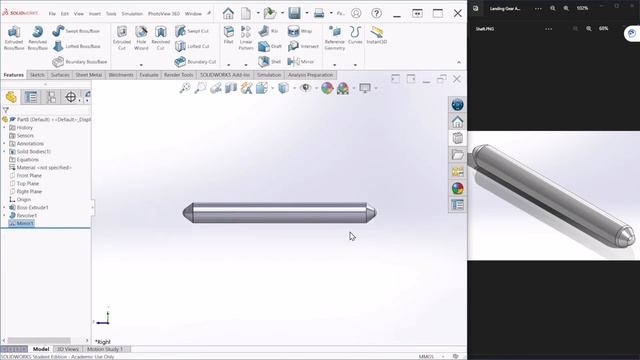The width and height of the screenshot is (640, 360).
Task: Open Reference Geometry tool
Action: (335, 38)
